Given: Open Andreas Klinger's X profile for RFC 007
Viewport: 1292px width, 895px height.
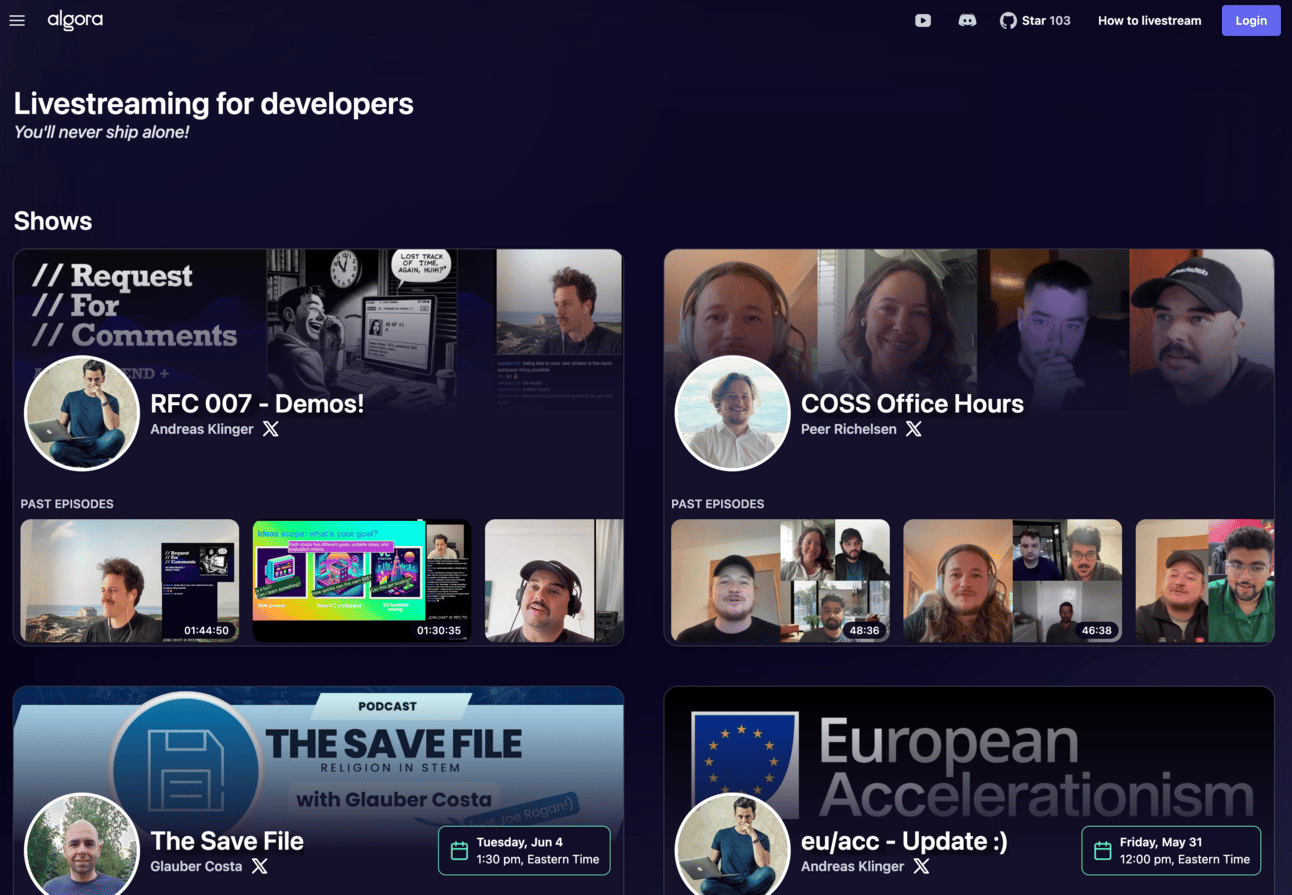Looking at the screenshot, I should 271,429.
